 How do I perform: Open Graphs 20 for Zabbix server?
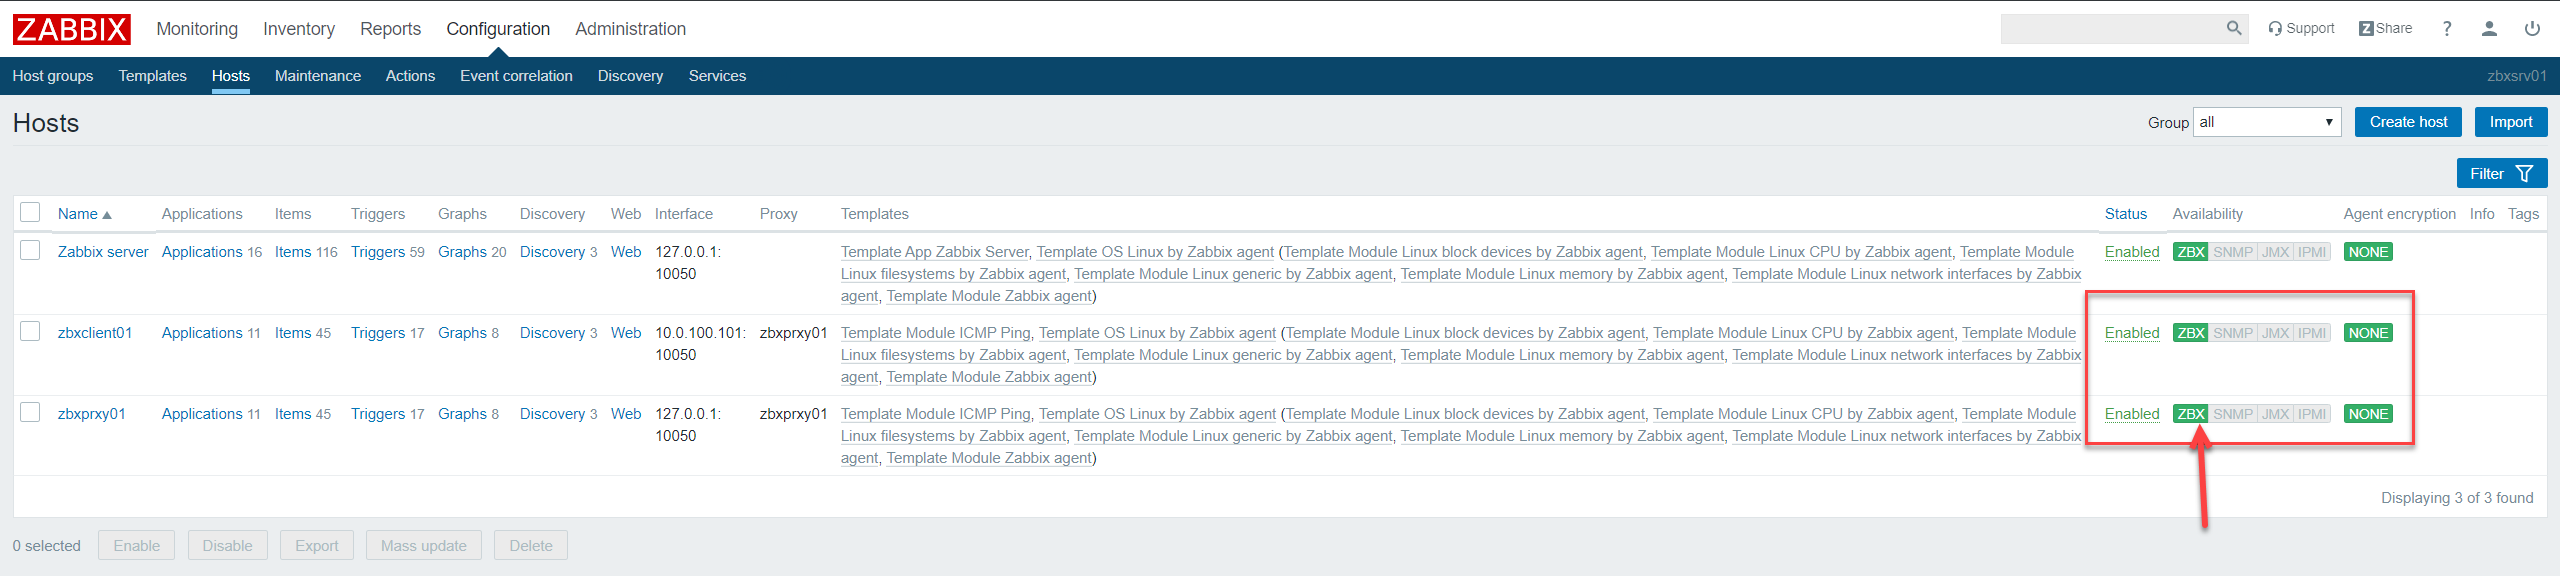(x=462, y=252)
